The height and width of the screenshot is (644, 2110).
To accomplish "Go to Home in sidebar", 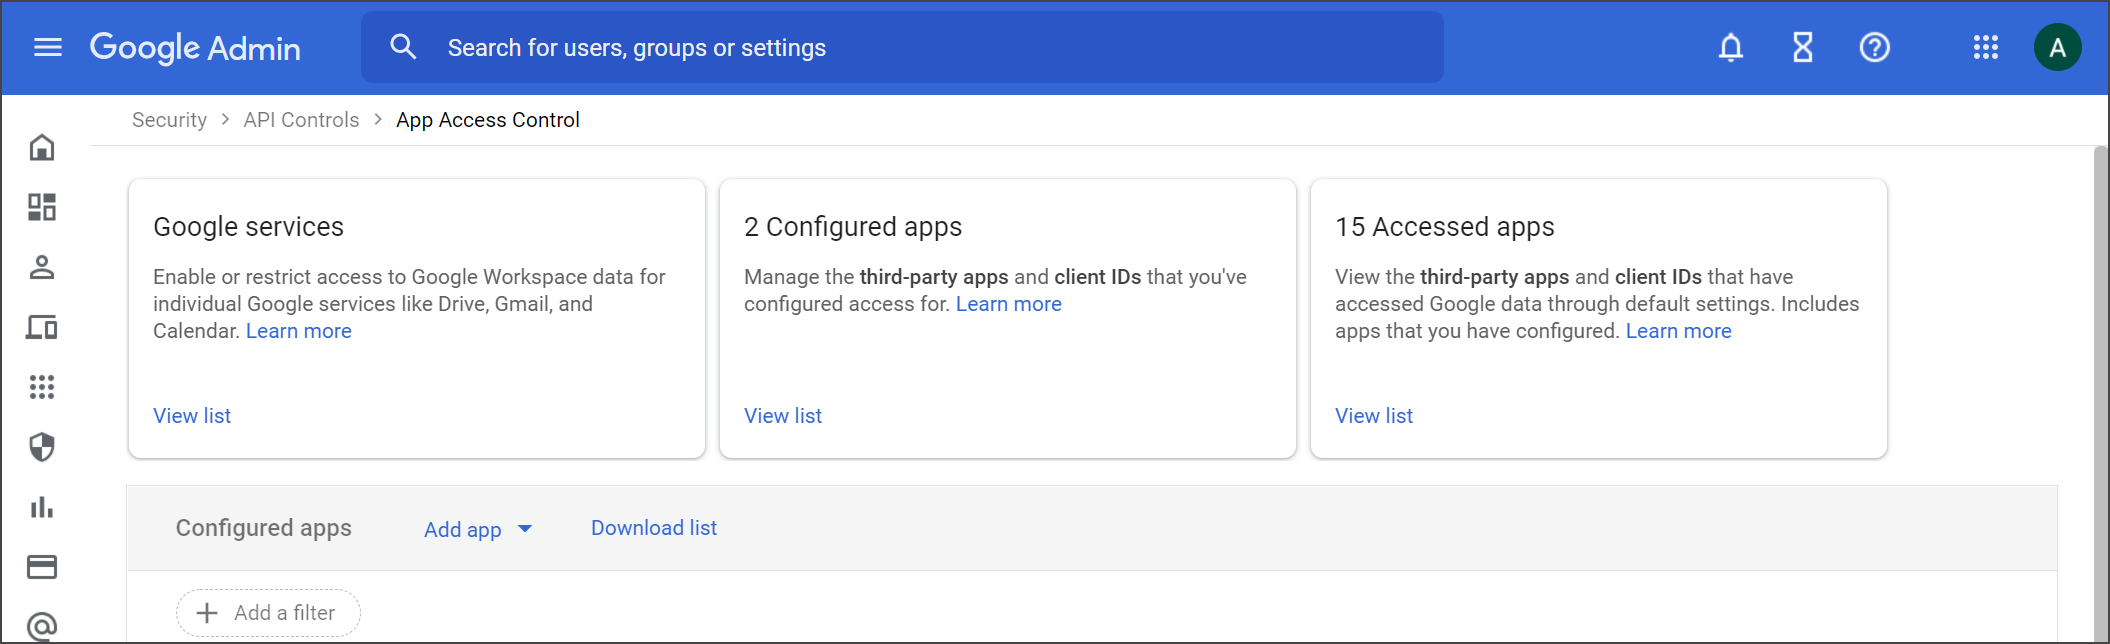I will click(x=42, y=148).
